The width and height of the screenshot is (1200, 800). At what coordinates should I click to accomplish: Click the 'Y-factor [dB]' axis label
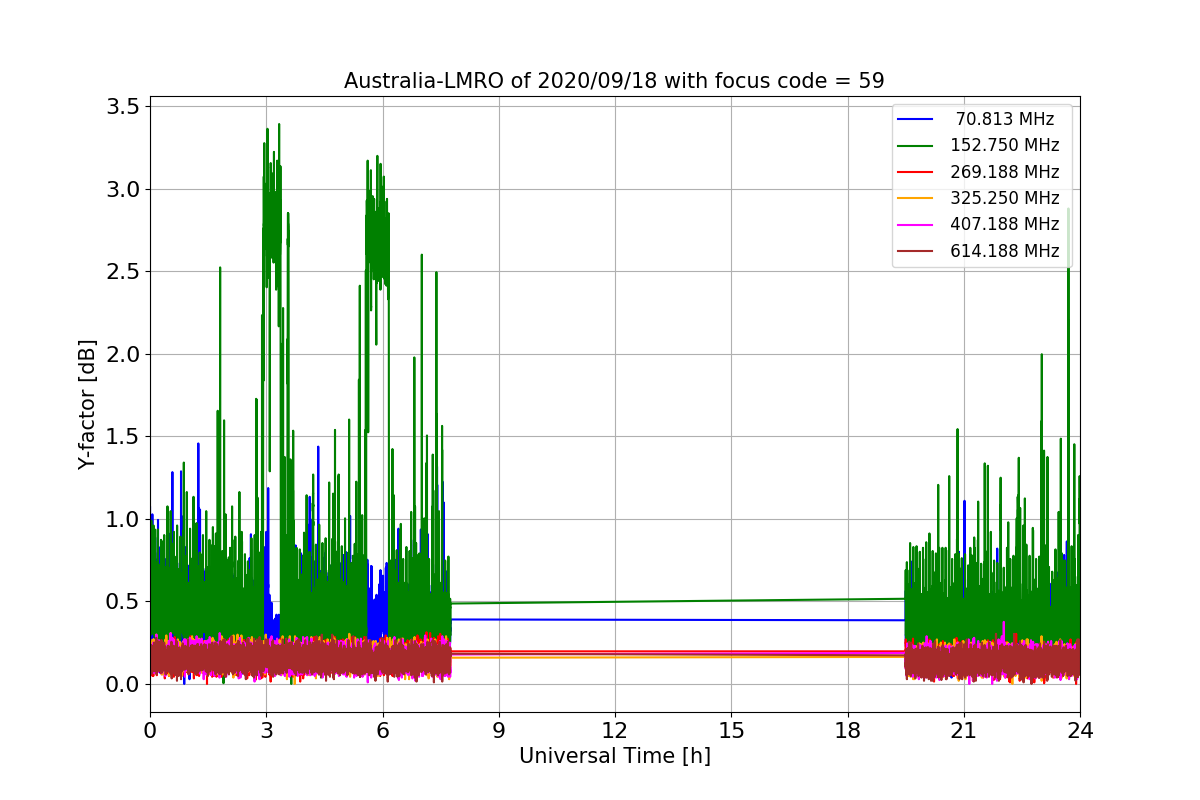pos(89,405)
